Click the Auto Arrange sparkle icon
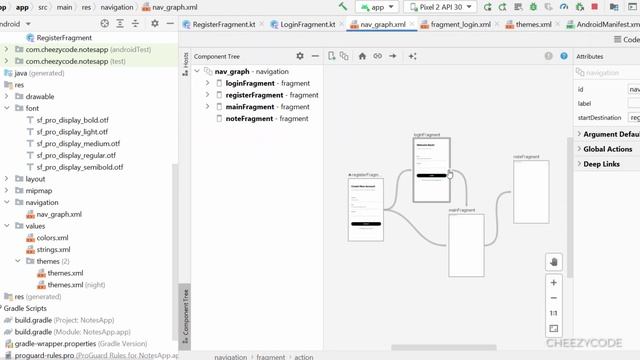640x360 pixels. (413, 56)
